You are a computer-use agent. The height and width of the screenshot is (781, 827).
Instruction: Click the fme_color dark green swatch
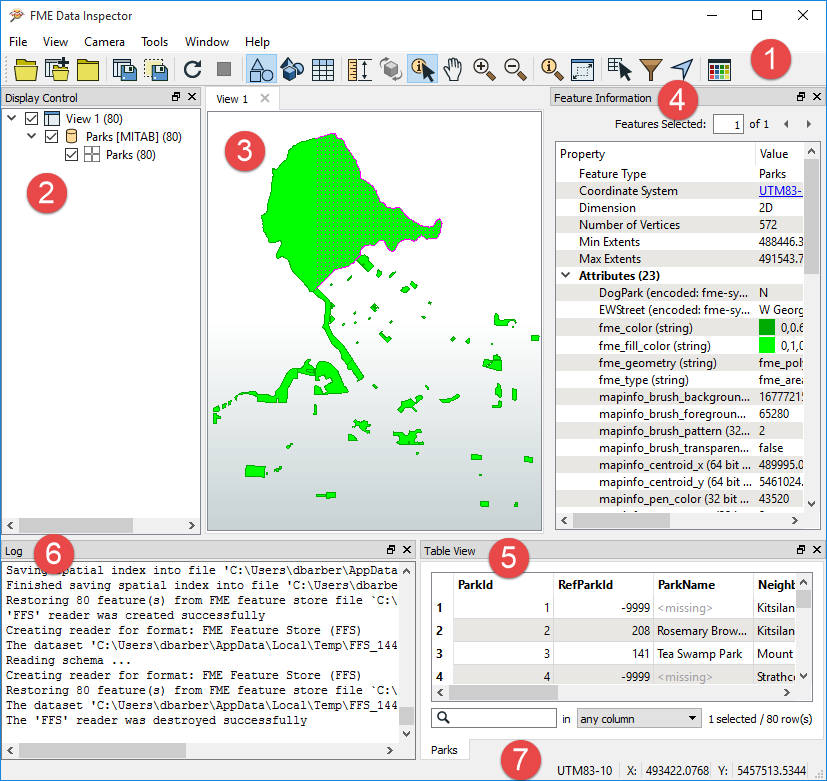click(766, 327)
